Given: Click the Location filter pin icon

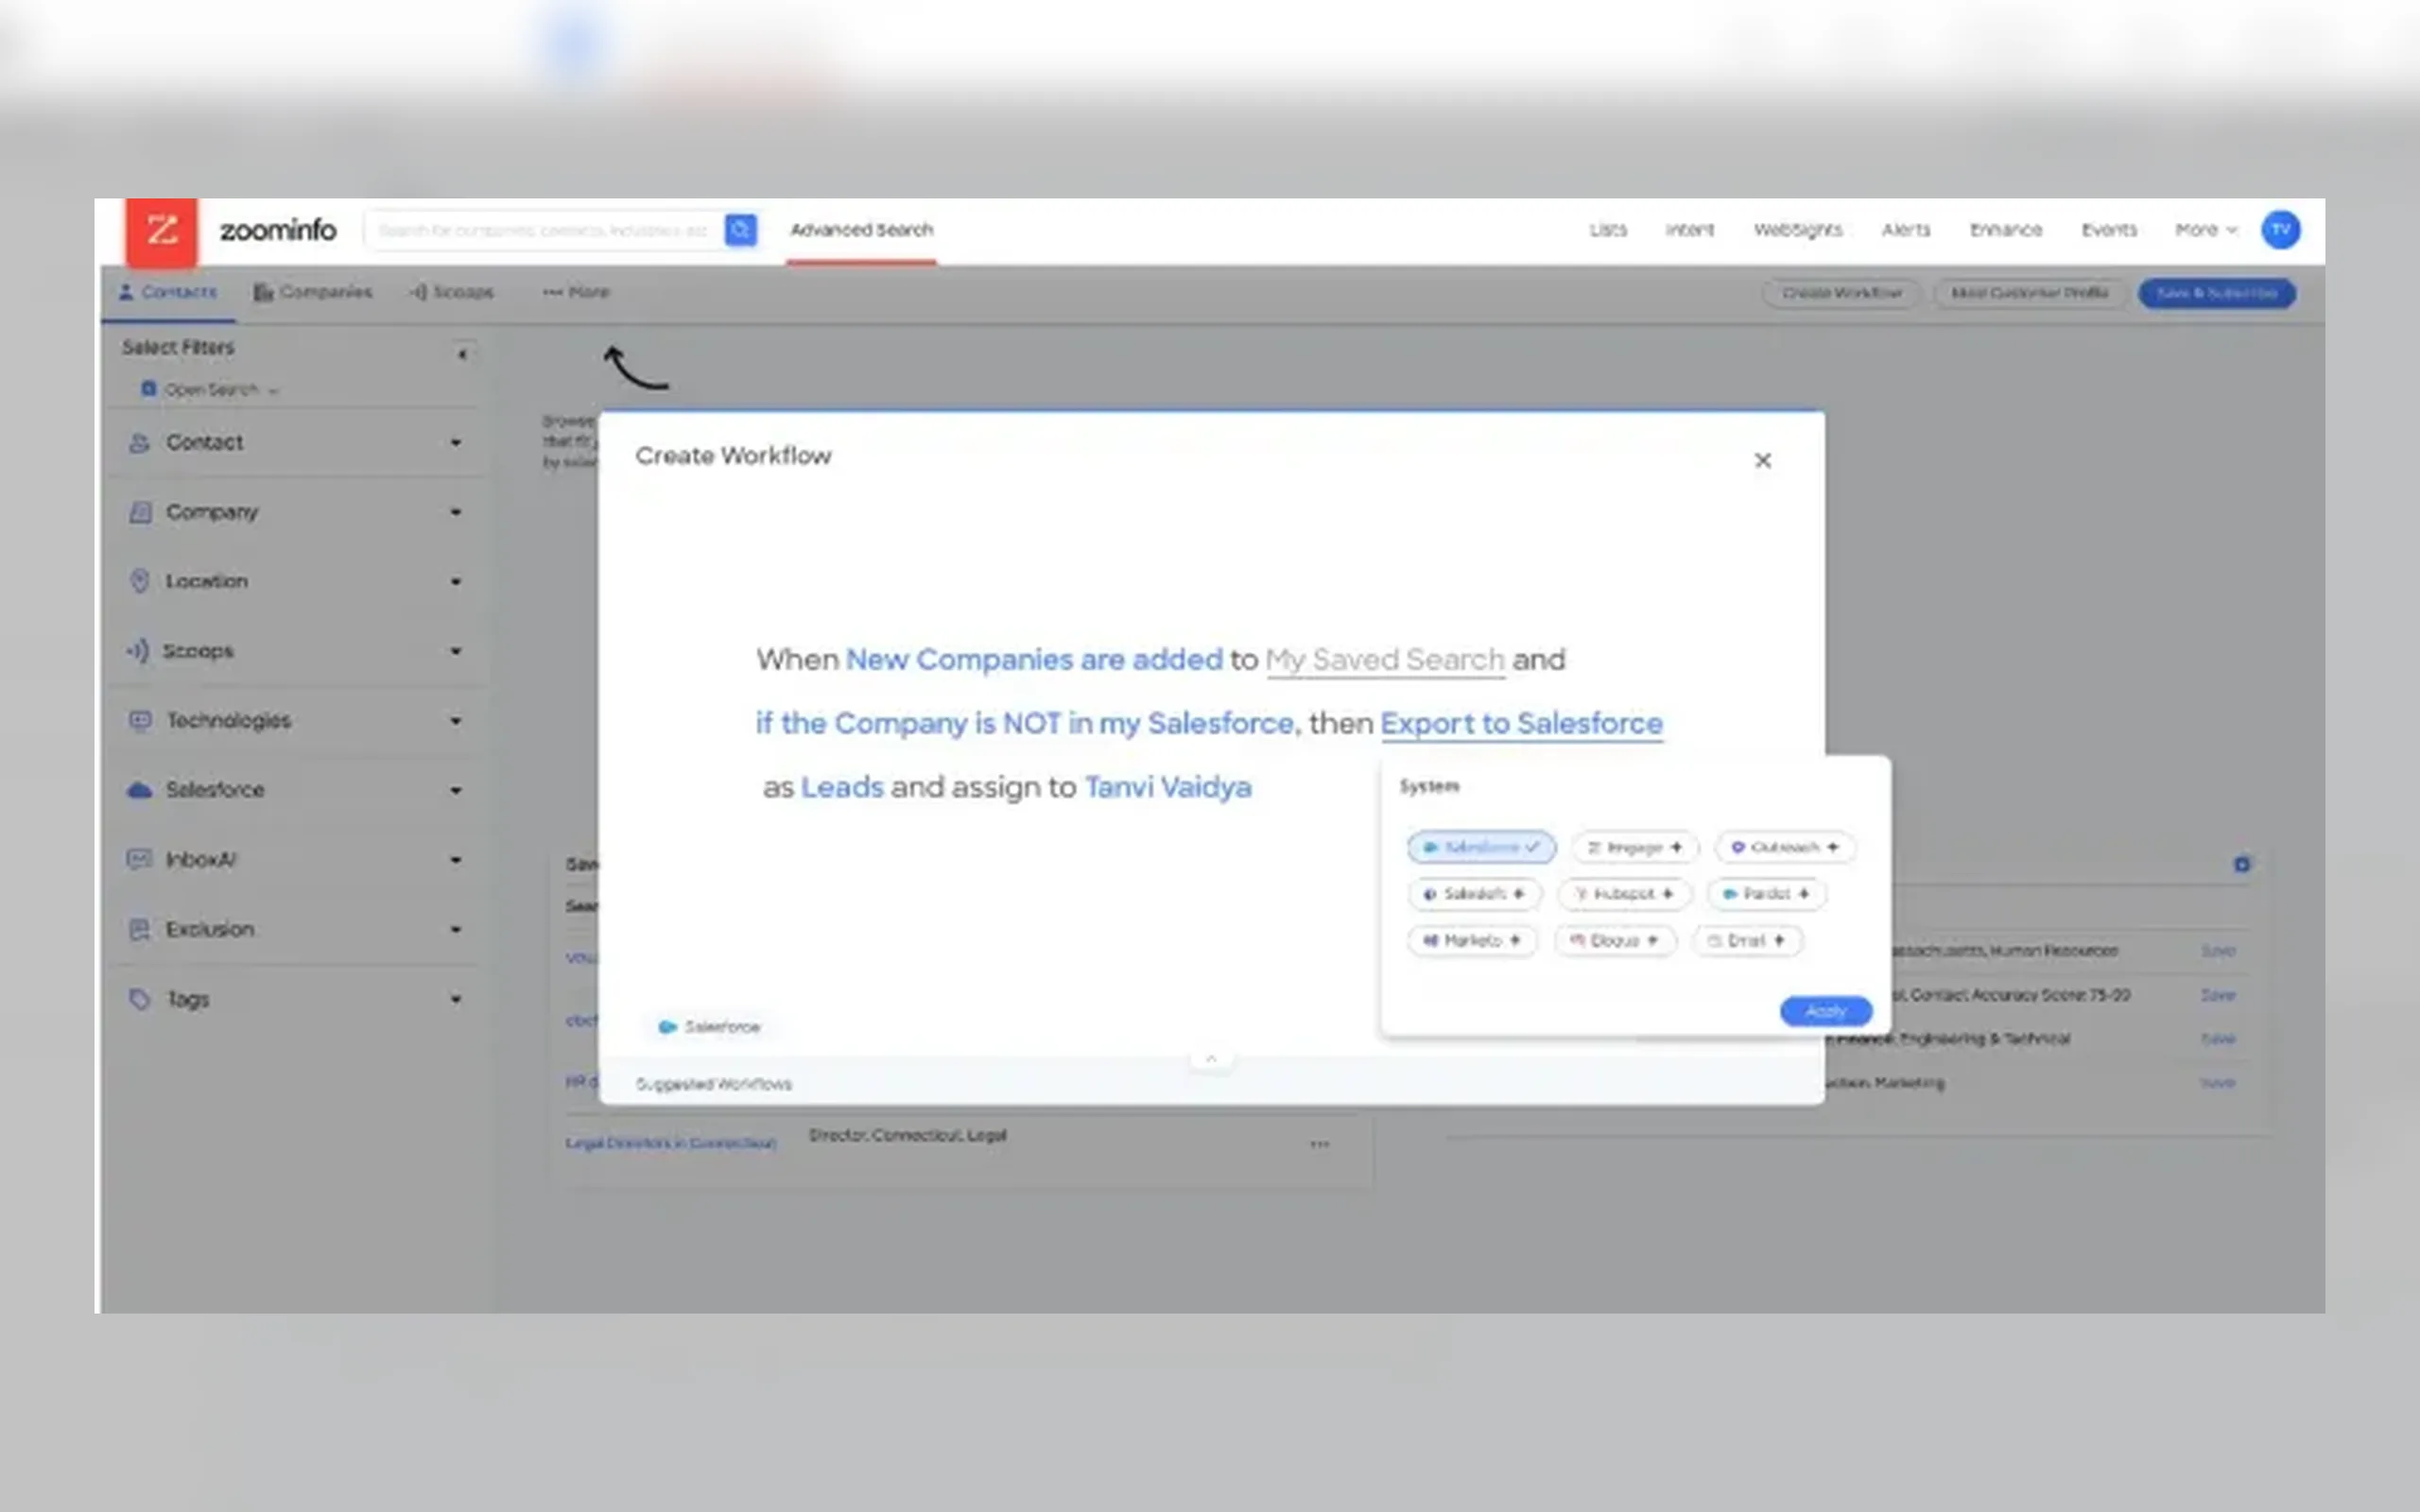Looking at the screenshot, I should (140, 581).
